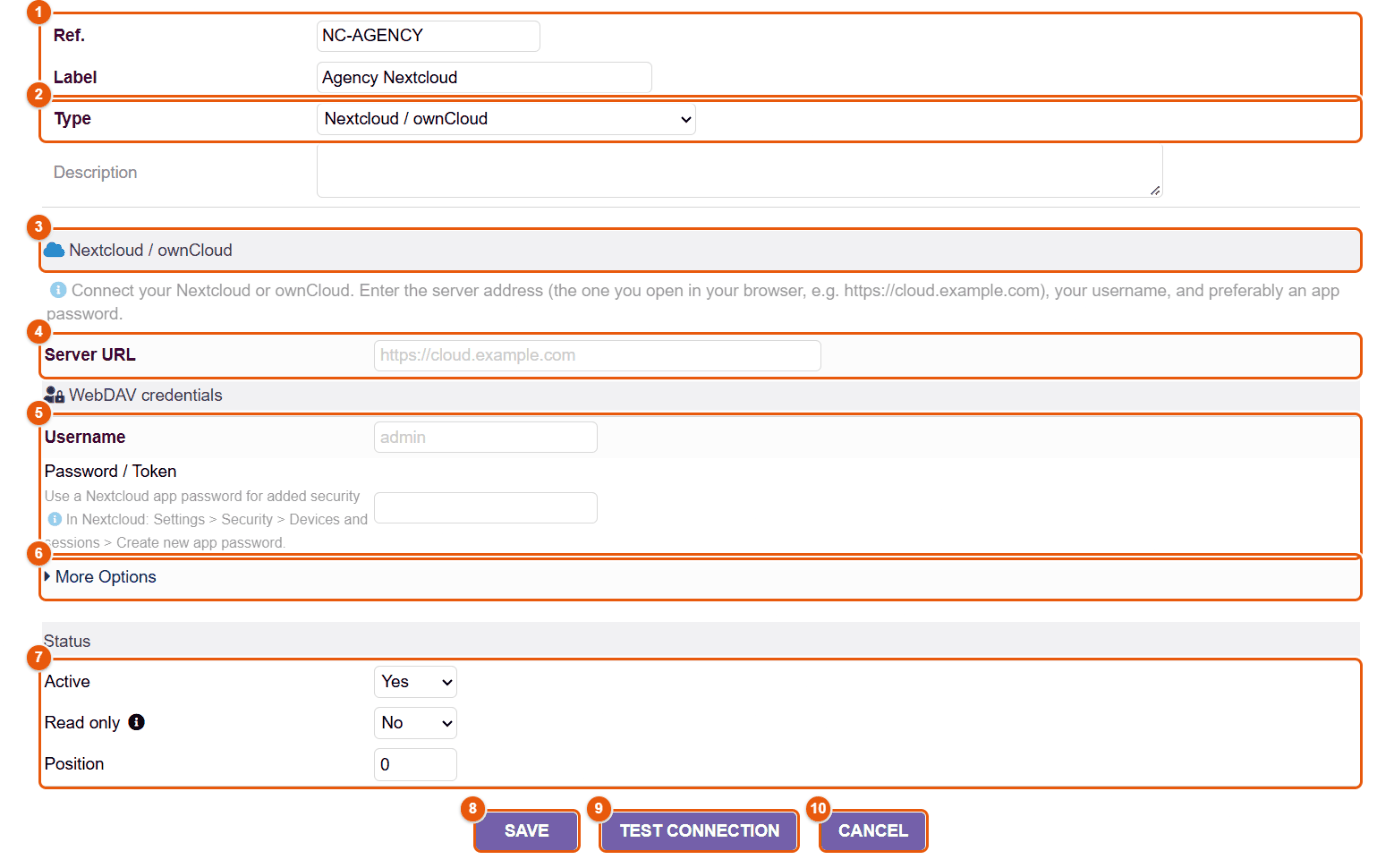Viewport: 1394px width, 868px height.
Task: Click the Nextcloud / ownCloud section heading text
Action: point(151,250)
